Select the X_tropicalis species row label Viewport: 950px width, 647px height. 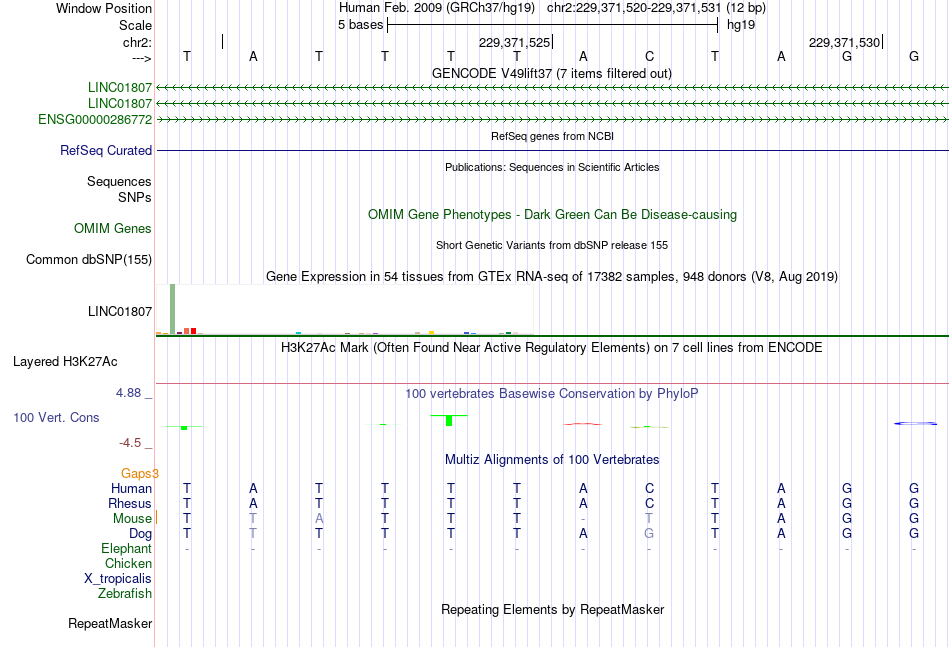pos(118,579)
